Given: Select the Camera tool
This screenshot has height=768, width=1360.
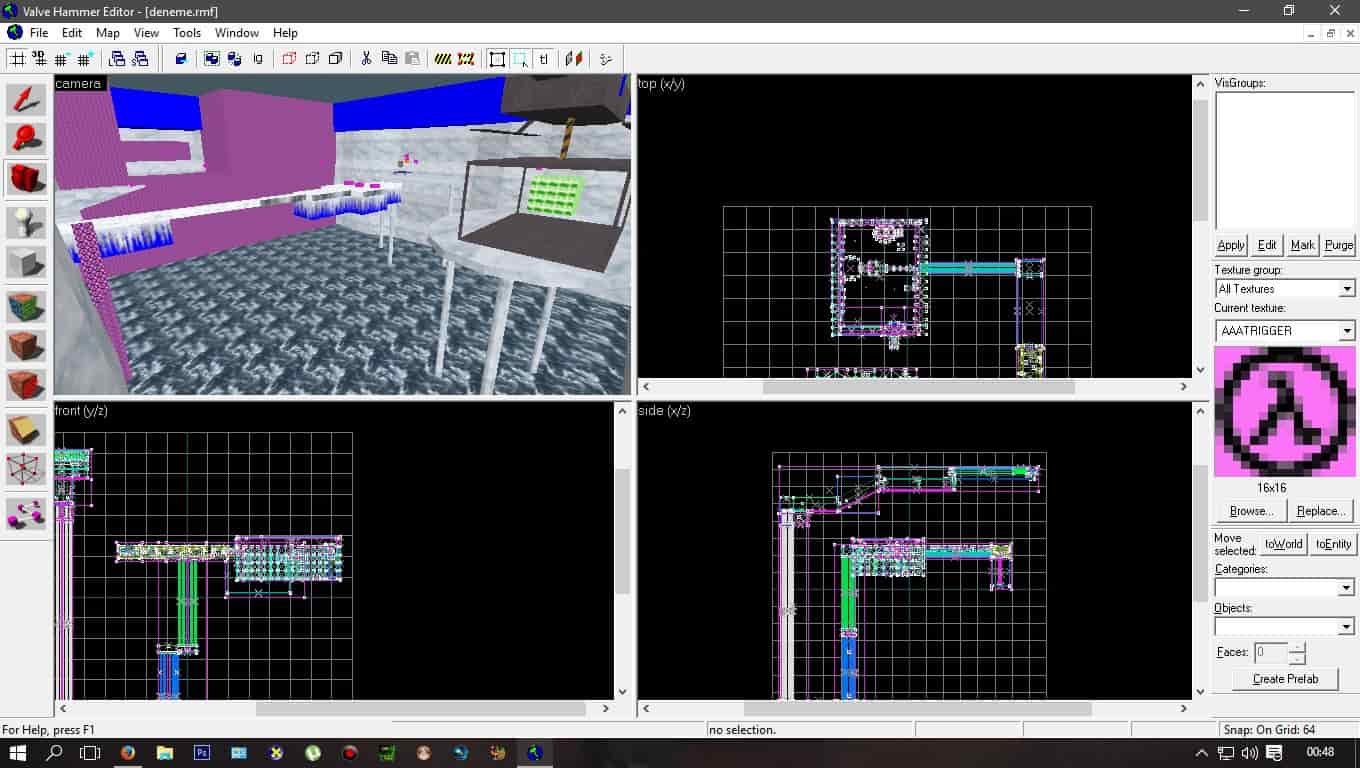Looking at the screenshot, I should pyautogui.click(x=26, y=179).
